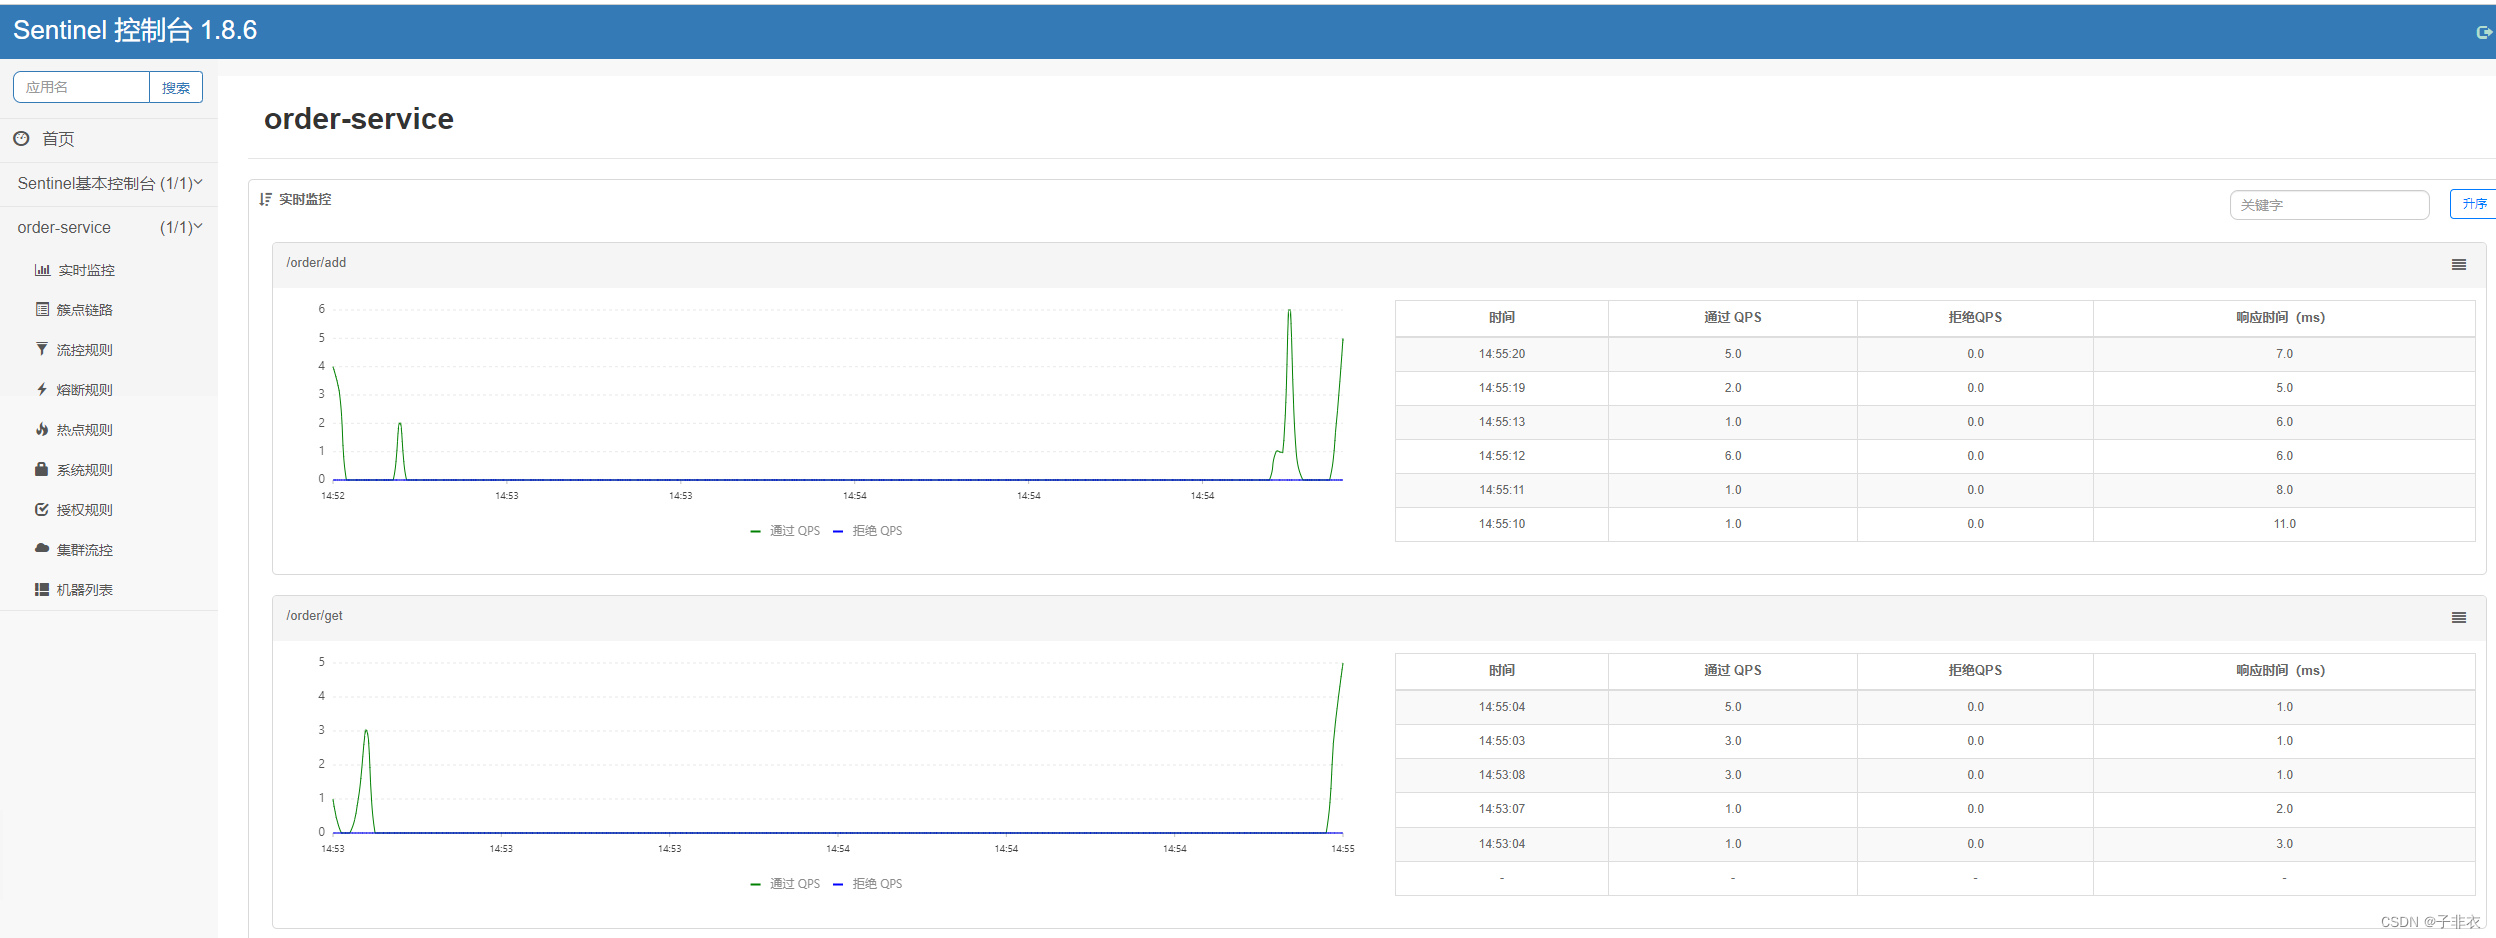Open 熔断规则 in the sidebar
Viewport: 2496px width, 938px height.
pyautogui.click(x=85, y=390)
